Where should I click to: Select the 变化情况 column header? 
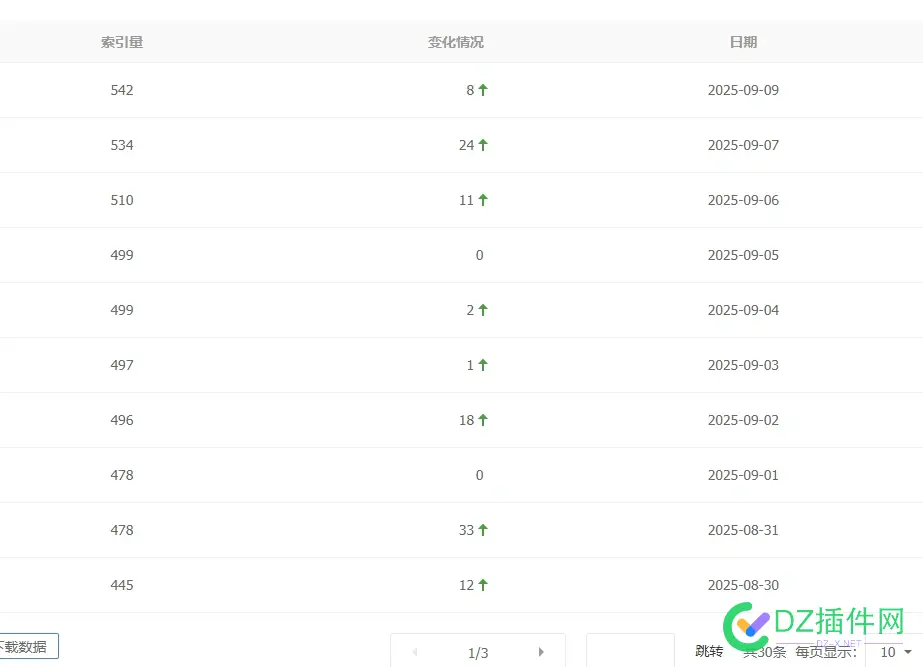coord(455,42)
